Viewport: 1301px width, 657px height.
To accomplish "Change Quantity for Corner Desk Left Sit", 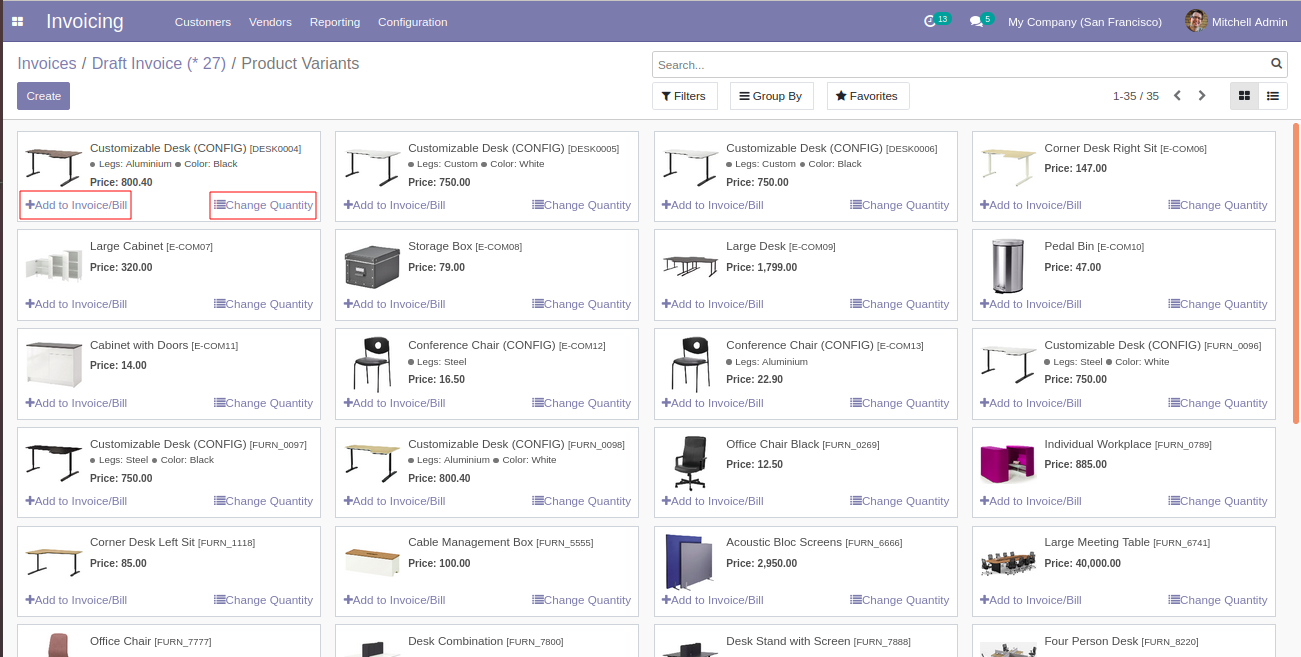I will (x=264, y=600).
